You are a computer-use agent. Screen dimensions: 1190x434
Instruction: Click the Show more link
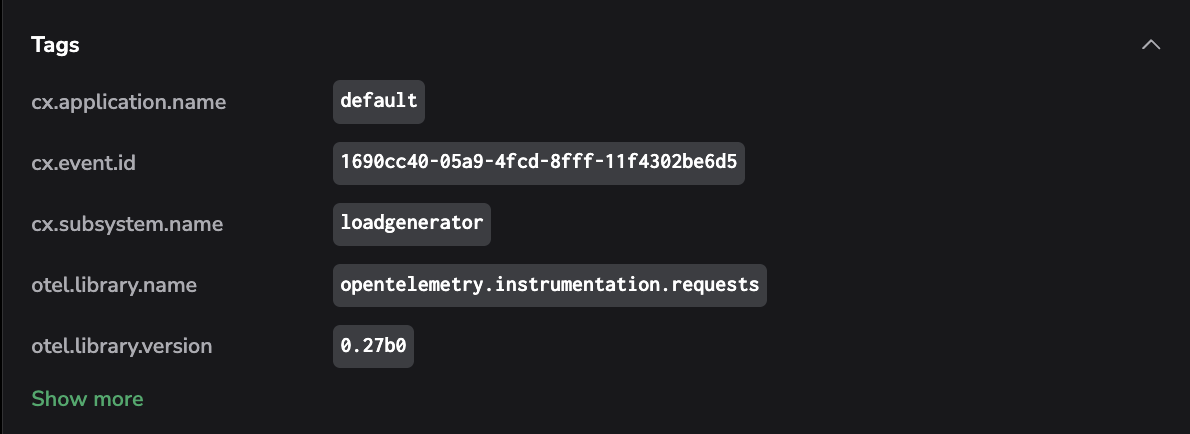87,399
